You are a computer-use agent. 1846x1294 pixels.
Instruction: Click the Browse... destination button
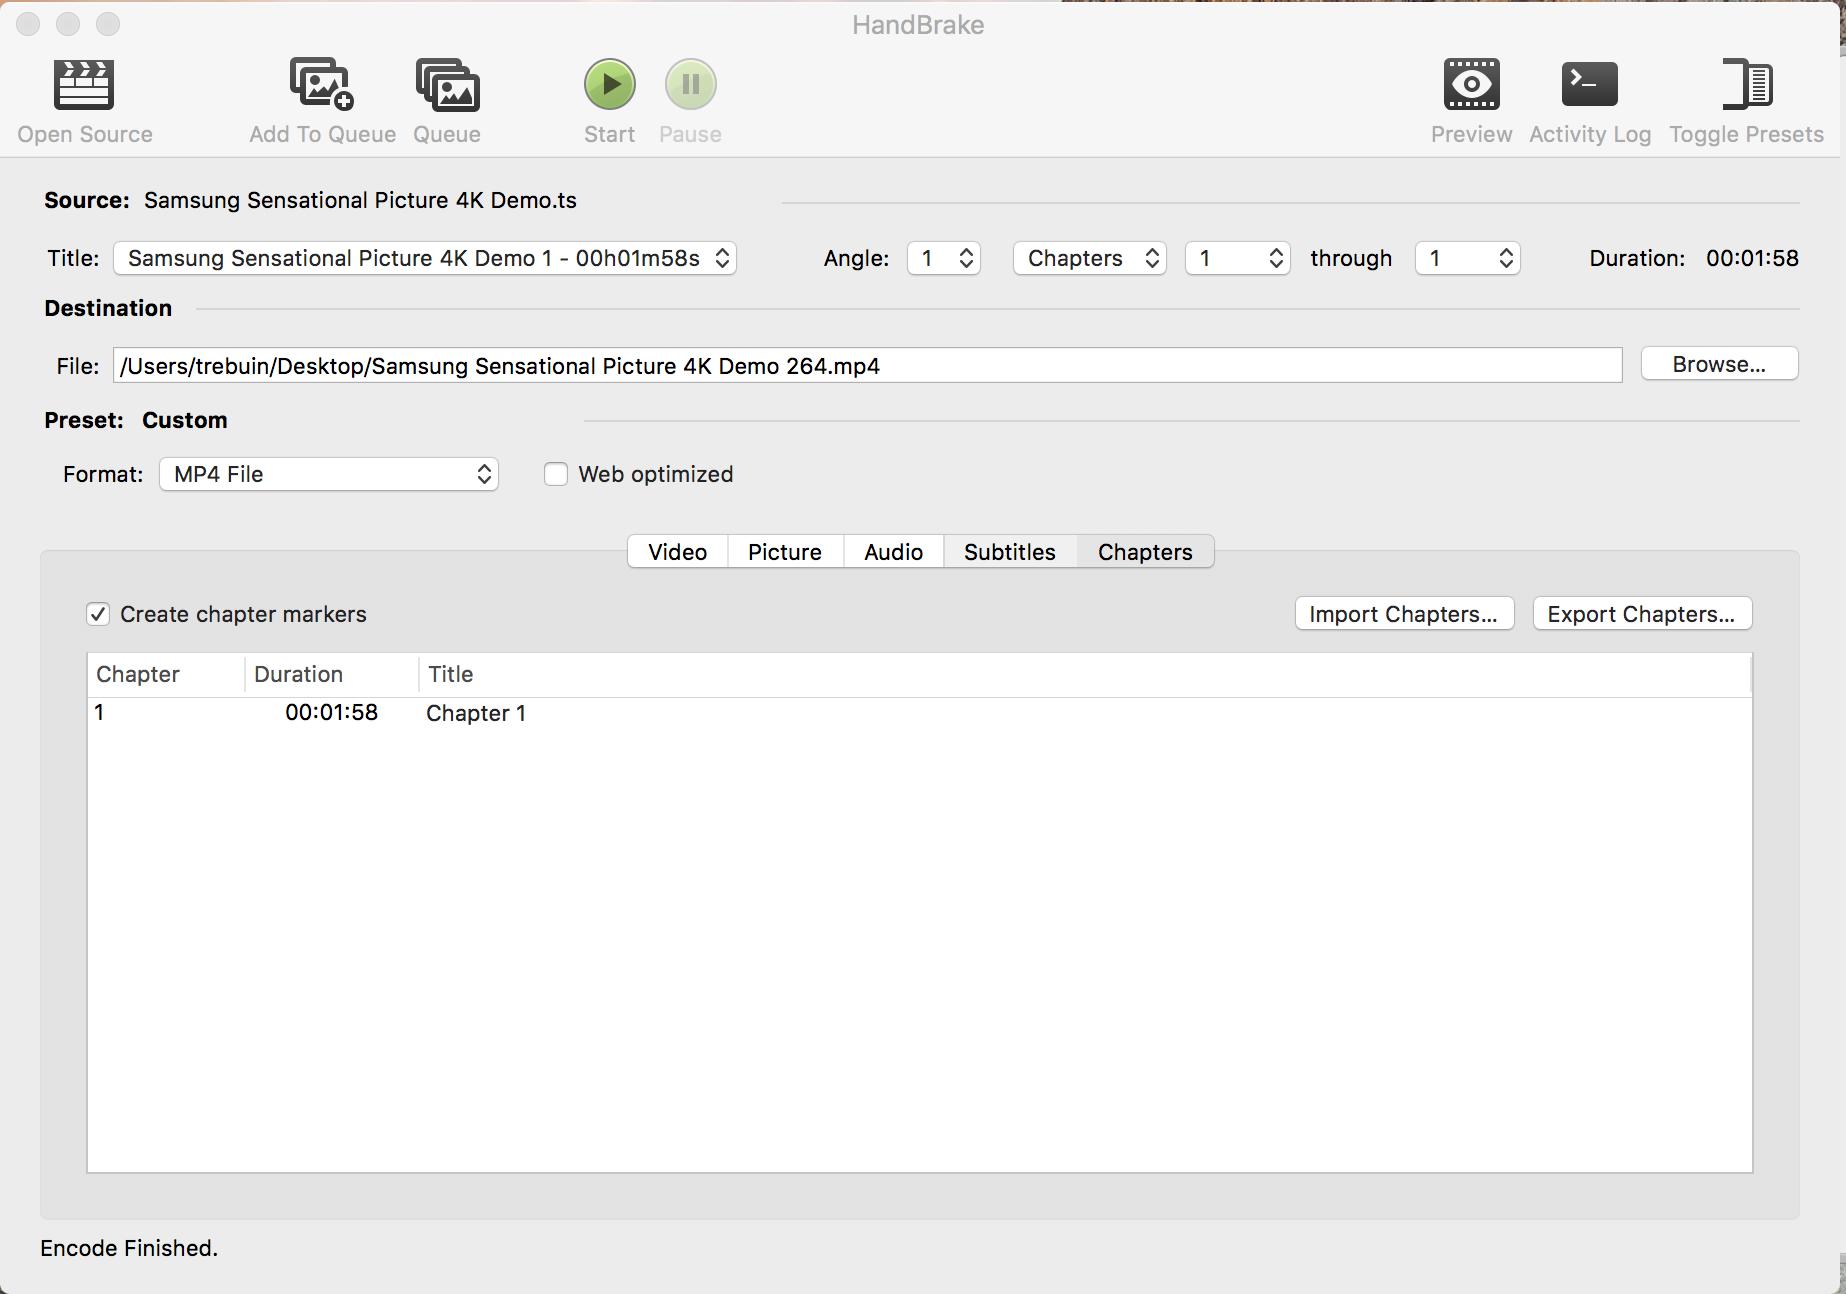[1719, 364]
